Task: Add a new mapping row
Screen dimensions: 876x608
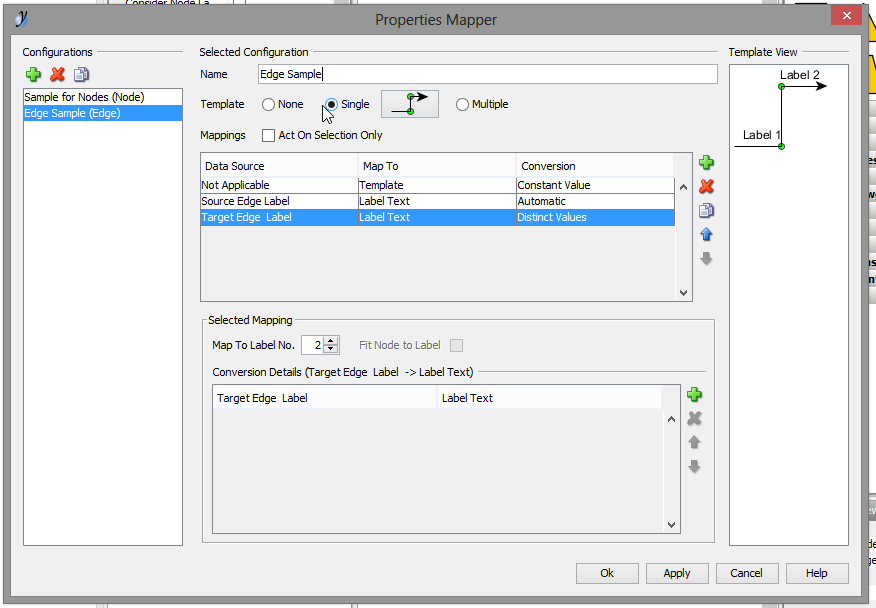Action: 706,163
